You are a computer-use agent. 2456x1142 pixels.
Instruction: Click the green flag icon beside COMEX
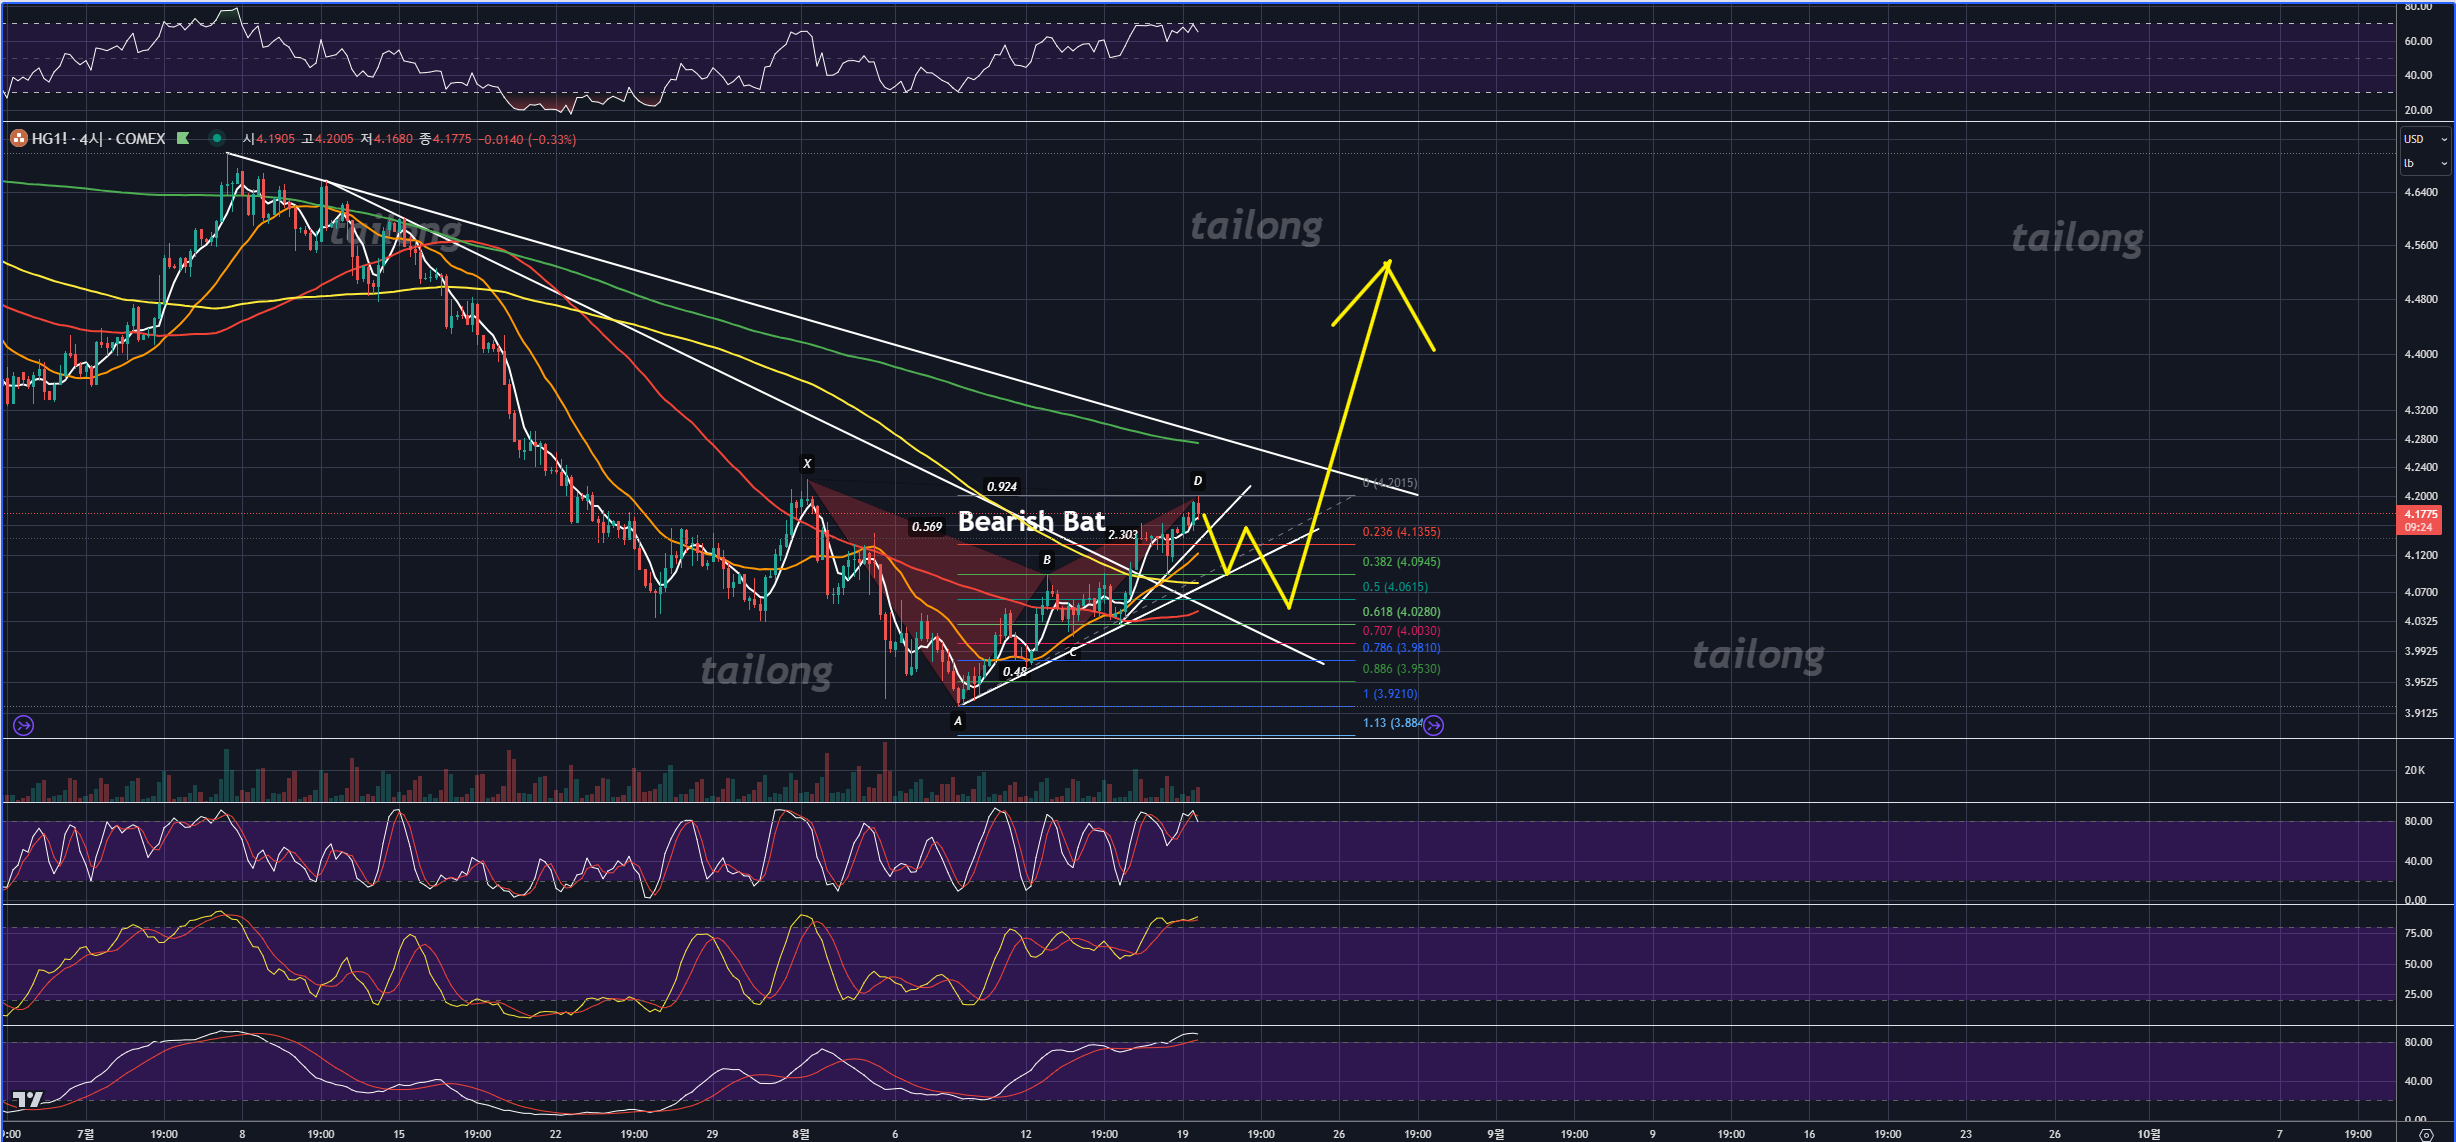183,139
